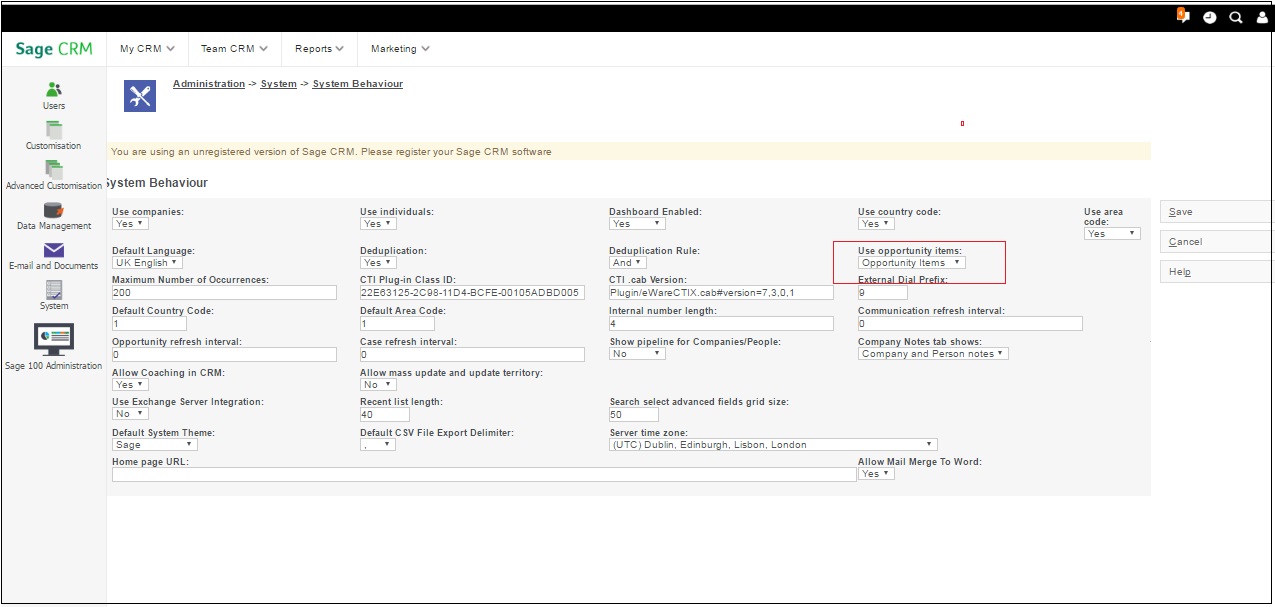
Task: Open the Data Management icon
Action: pyautogui.click(x=54, y=210)
